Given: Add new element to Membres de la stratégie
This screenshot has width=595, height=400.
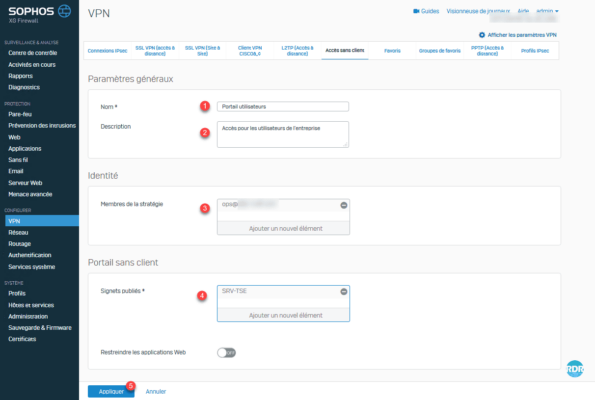Looking at the screenshot, I should click(283, 228).
